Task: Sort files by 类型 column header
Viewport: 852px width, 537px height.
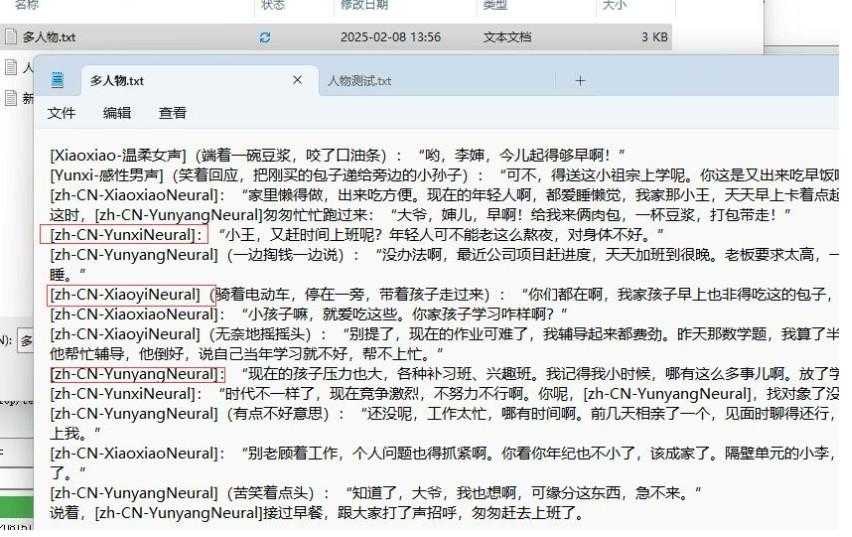Action: [495, 5]
